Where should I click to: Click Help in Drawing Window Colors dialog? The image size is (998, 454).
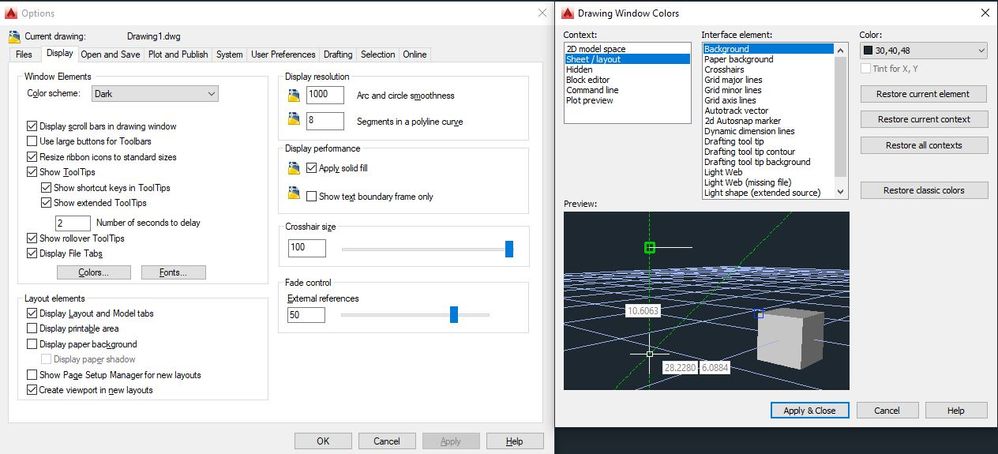click(x=956, y=411)
